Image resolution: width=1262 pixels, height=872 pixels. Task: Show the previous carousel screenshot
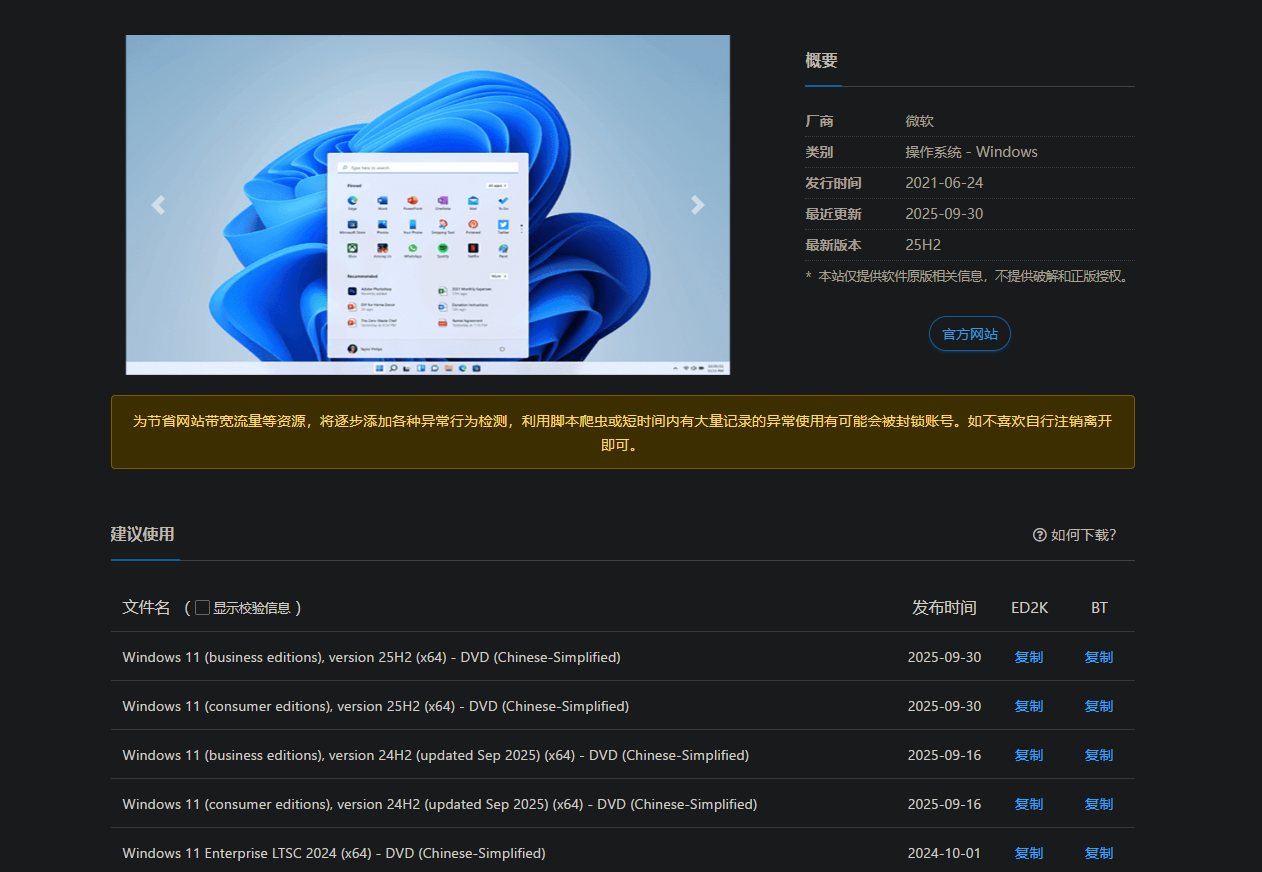(158, 205)
